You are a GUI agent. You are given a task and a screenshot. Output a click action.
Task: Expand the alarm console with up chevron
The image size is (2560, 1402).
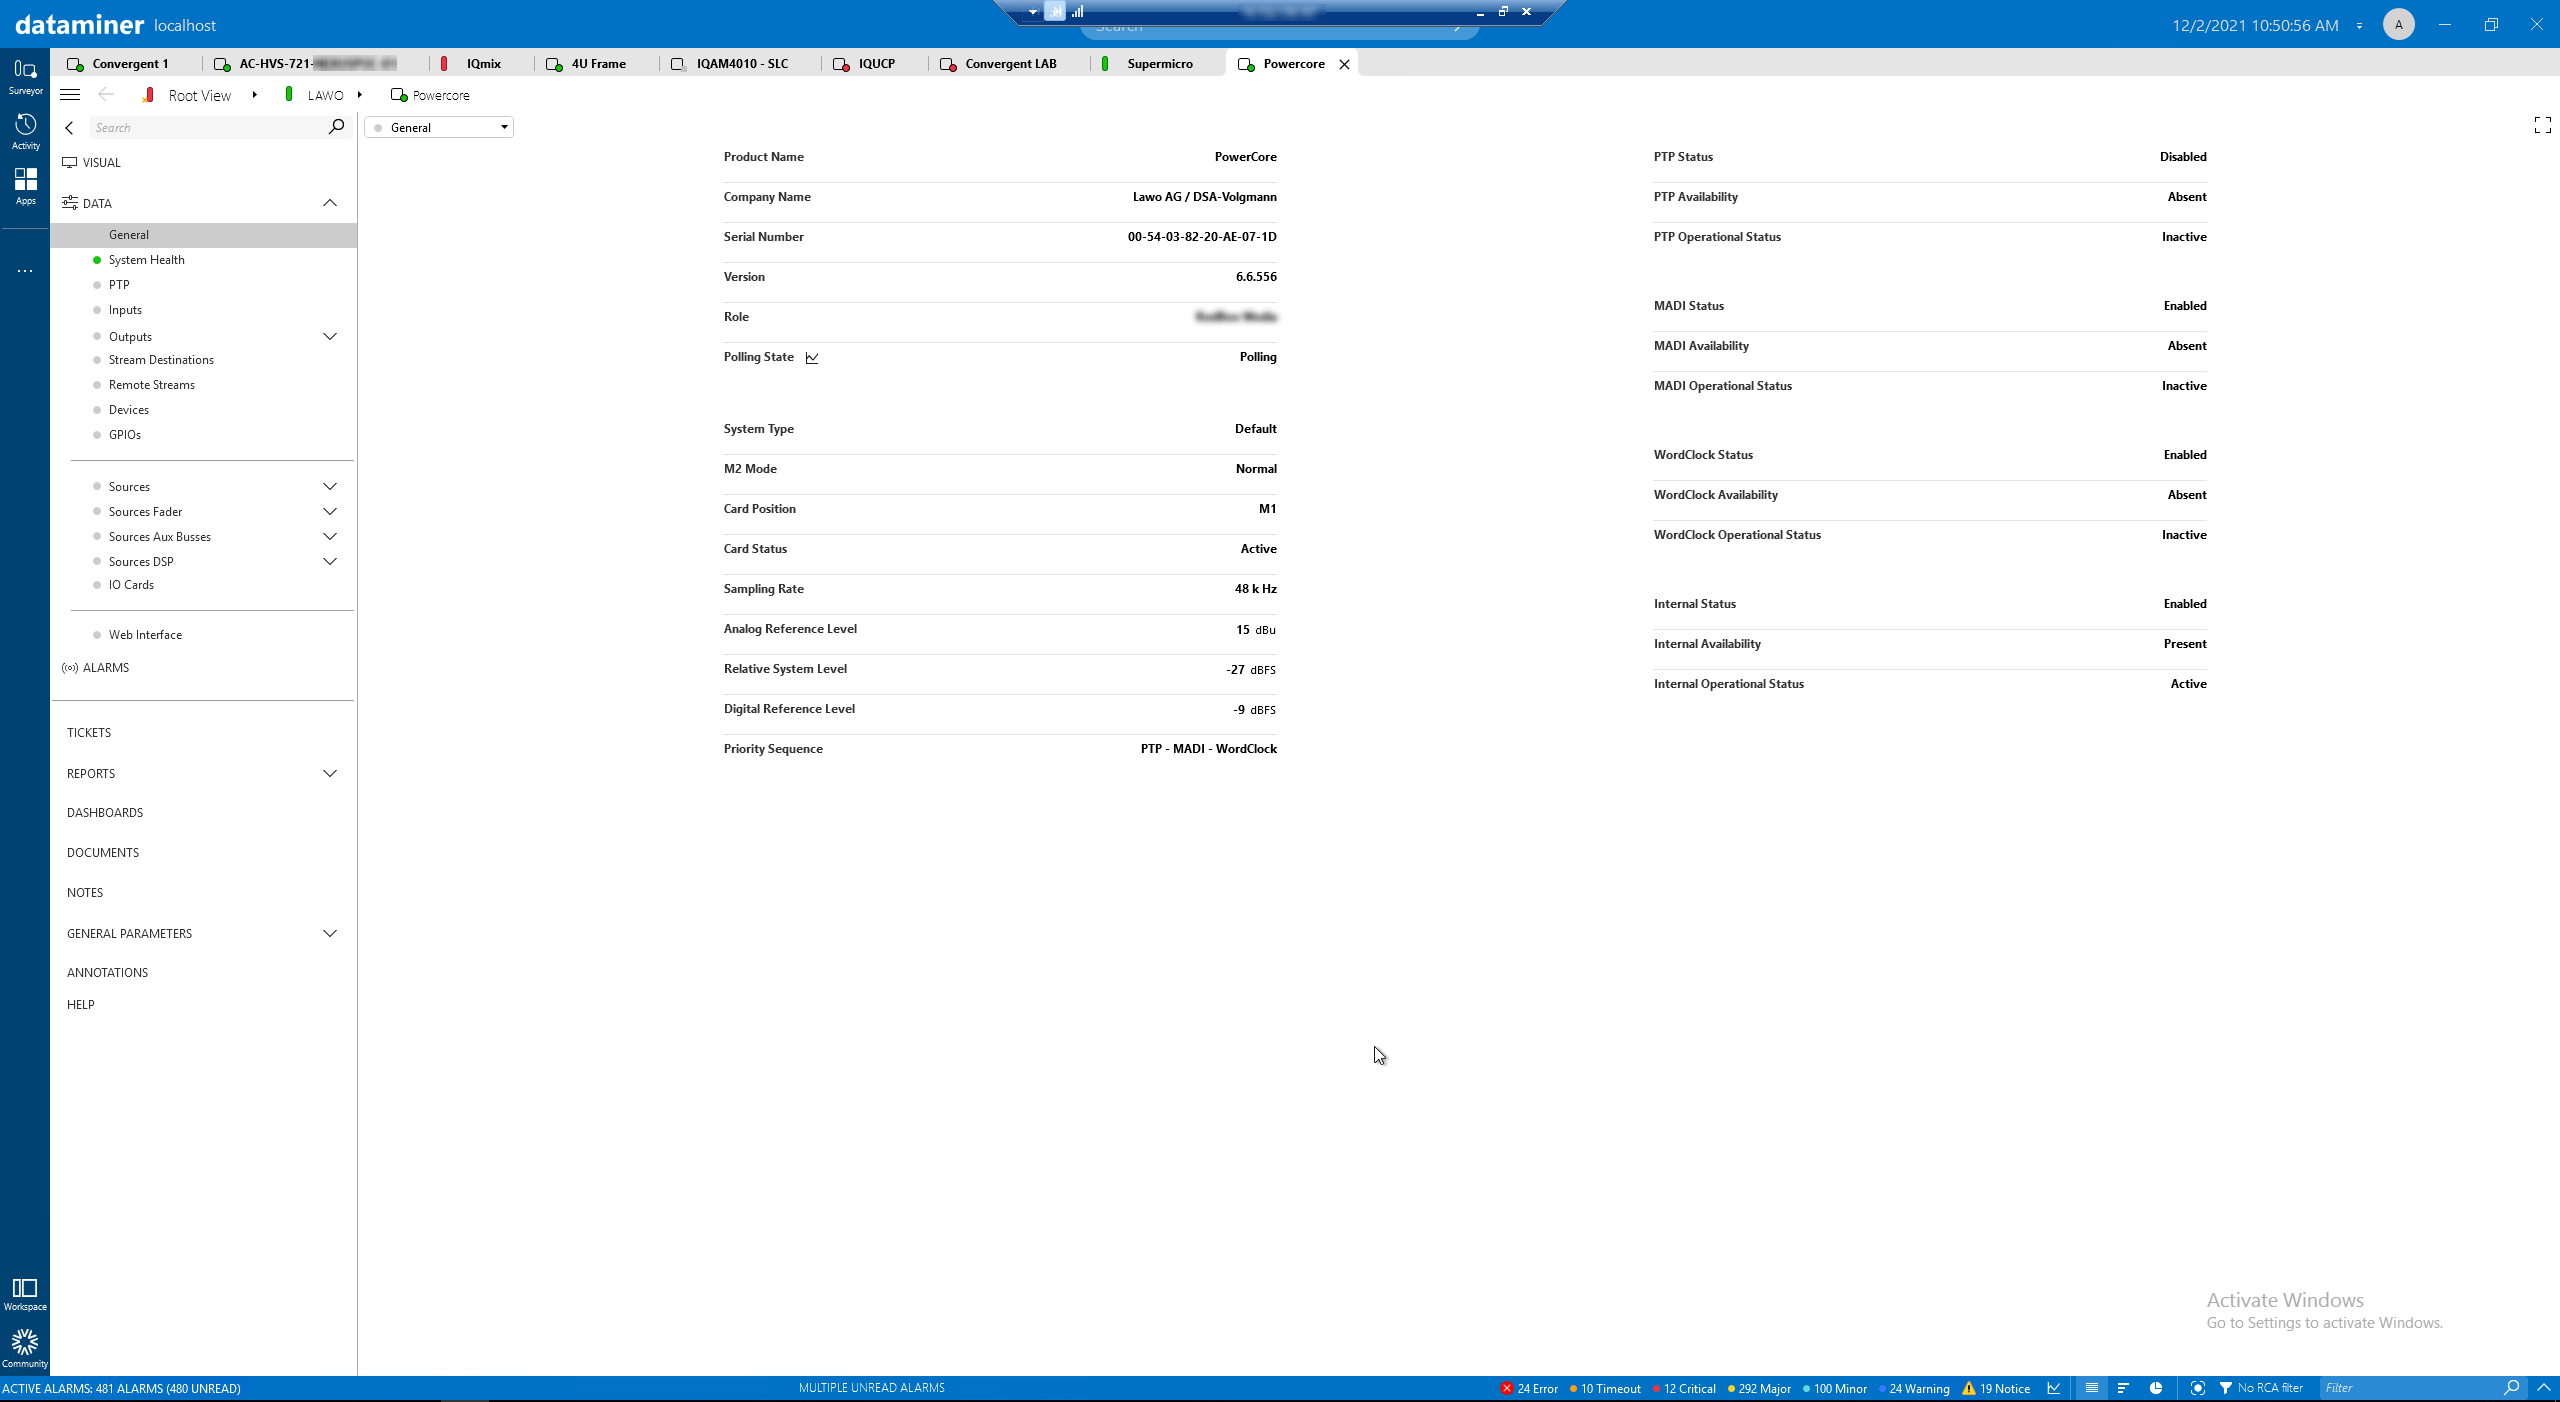click(2544, 1388)
